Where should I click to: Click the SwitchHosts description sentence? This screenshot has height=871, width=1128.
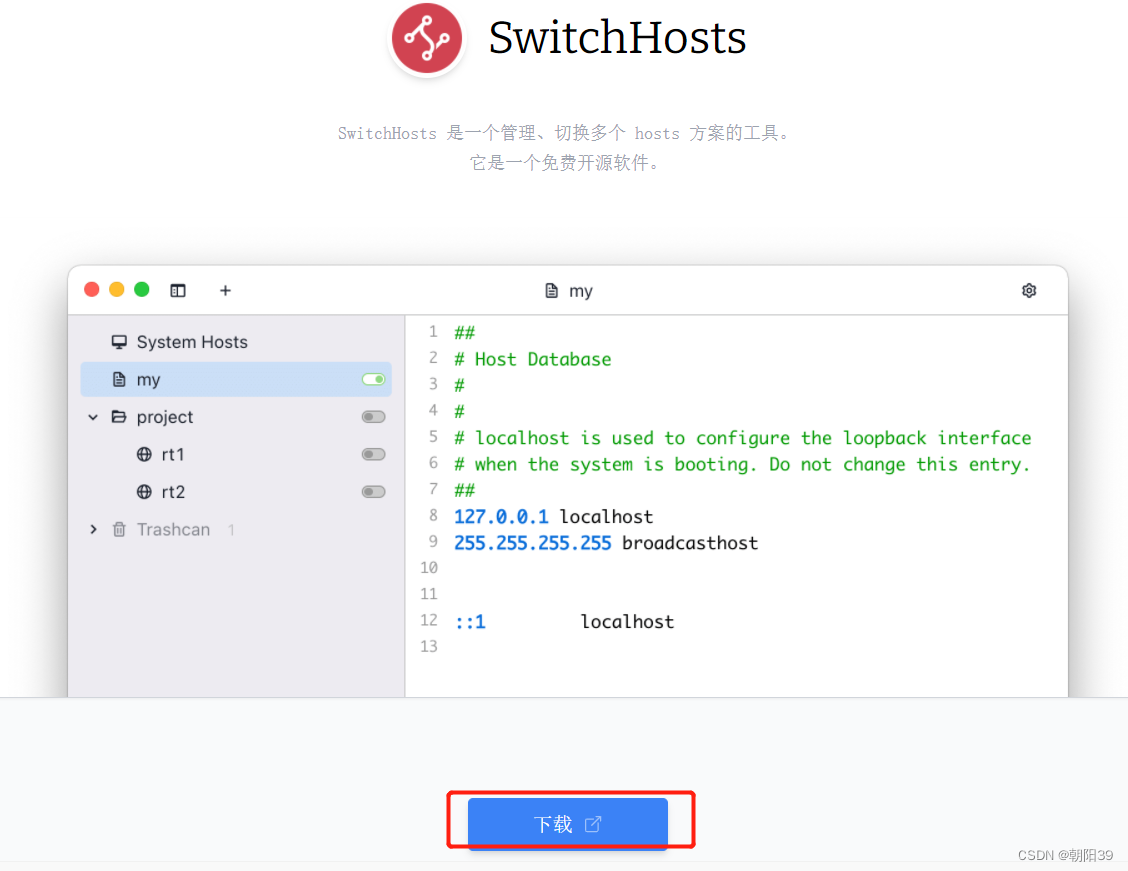tap(564, 133)
